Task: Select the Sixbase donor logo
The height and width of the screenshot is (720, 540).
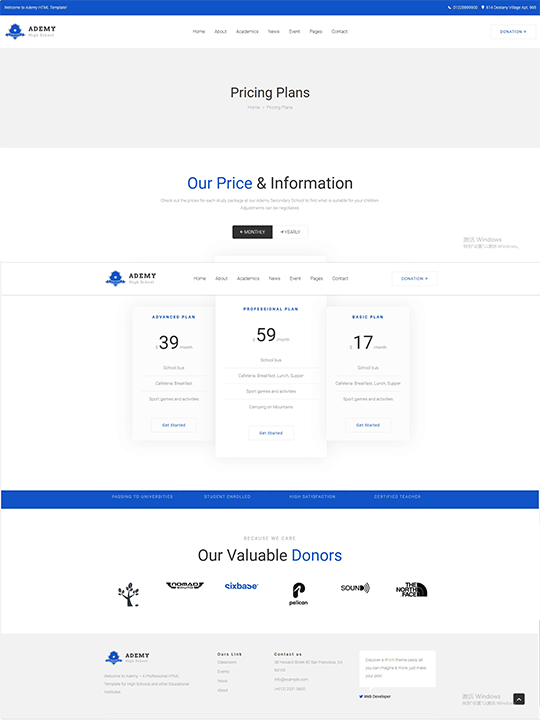Action: click(x=242, y=586)
